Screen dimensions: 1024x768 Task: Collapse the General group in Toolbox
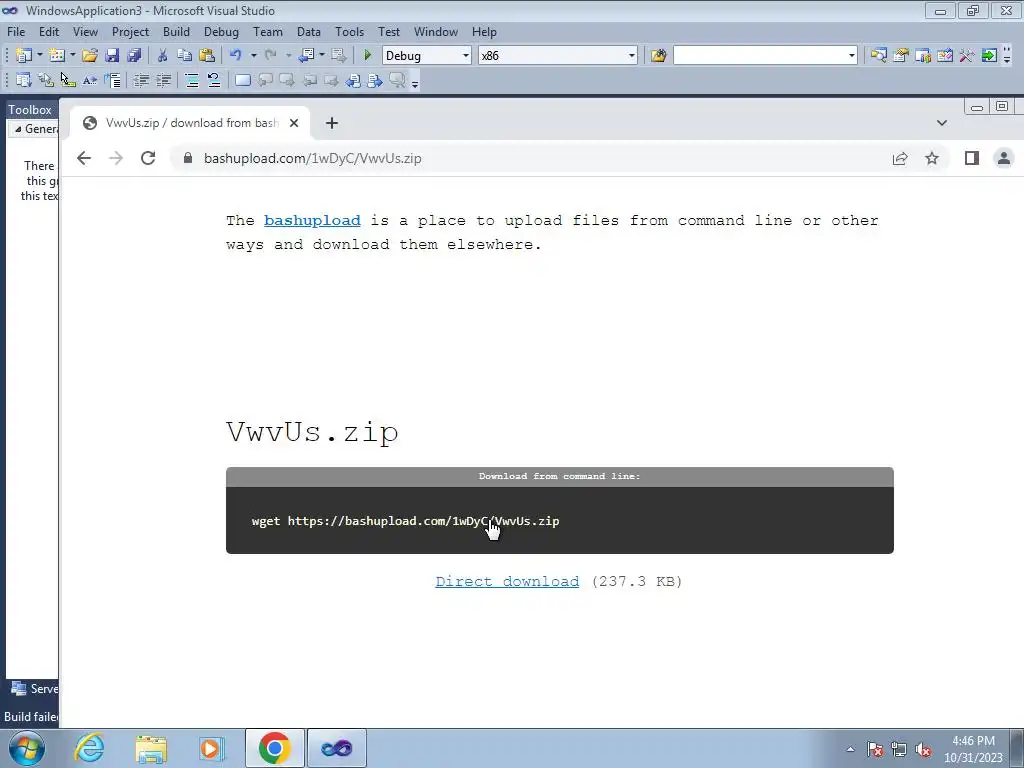(18, 129)
